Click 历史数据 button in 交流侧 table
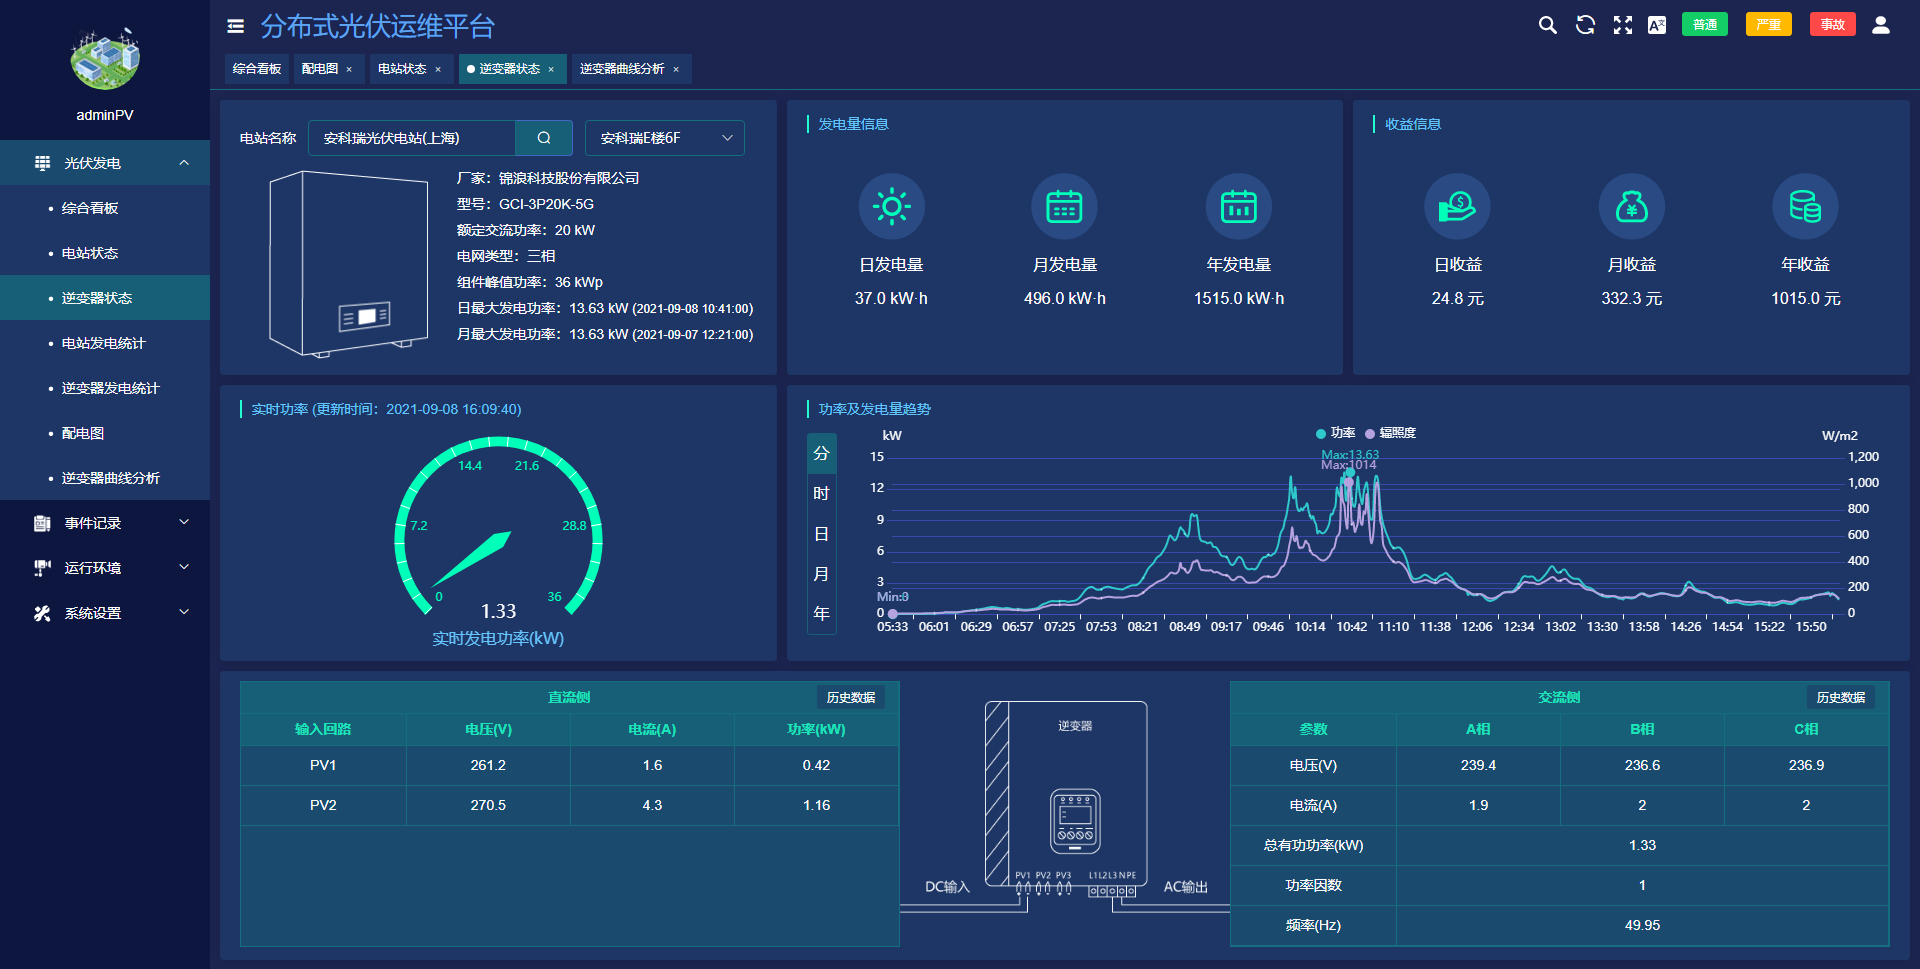Viewport: 1920px width, 969px height. pos(1840,697)
